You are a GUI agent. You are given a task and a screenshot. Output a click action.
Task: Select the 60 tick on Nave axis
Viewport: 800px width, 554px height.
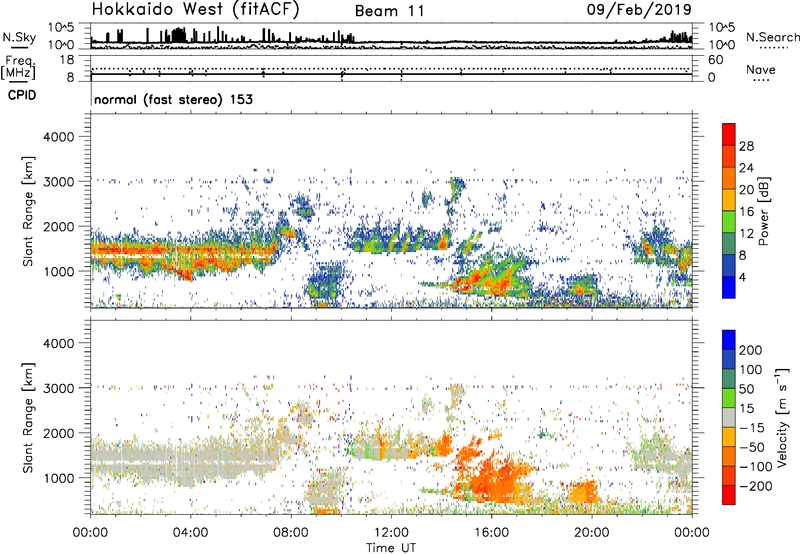(x=715, y=60)
